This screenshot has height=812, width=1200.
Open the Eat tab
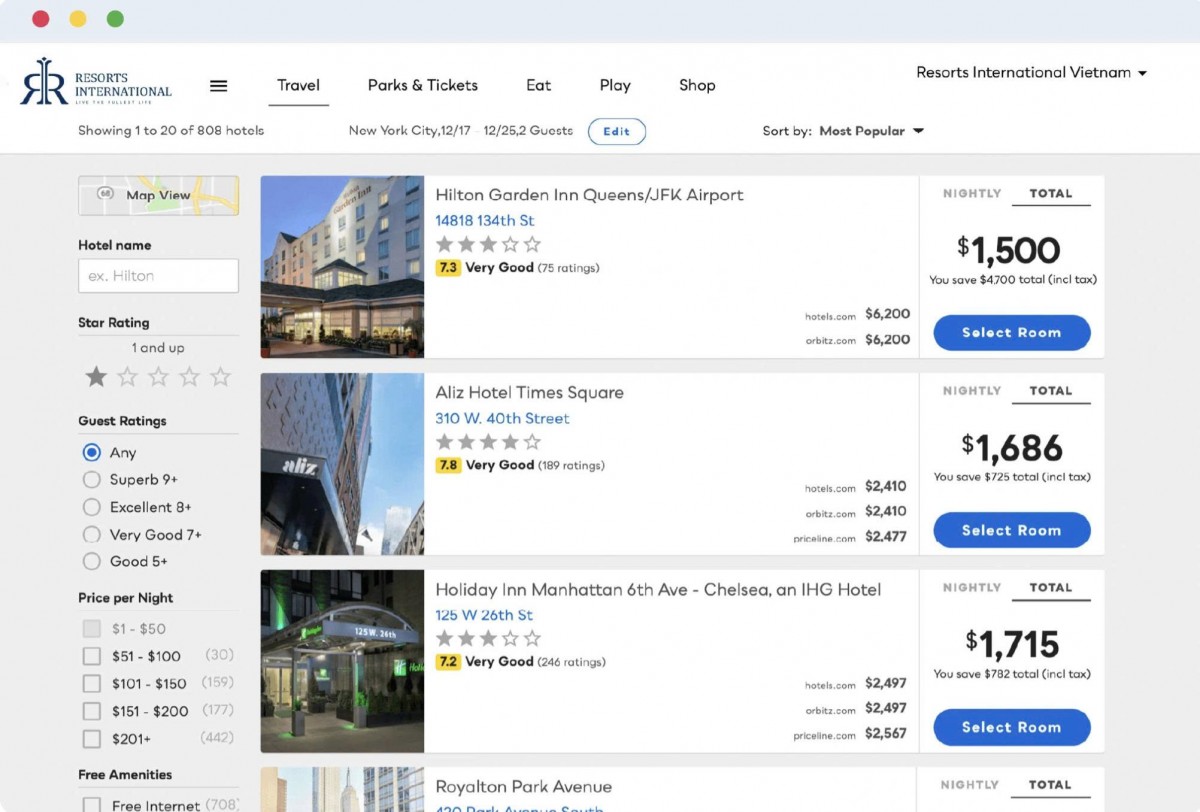(x=538, y=85)
